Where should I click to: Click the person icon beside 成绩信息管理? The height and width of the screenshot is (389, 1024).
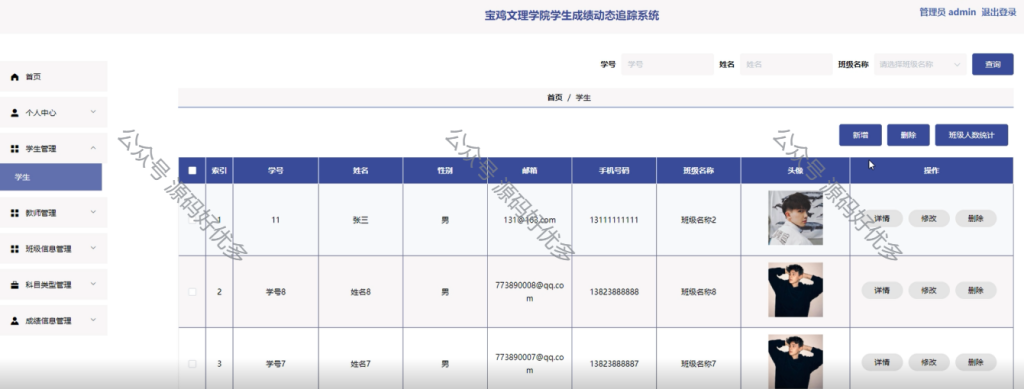pyautogui.click(x=15, y=321)
